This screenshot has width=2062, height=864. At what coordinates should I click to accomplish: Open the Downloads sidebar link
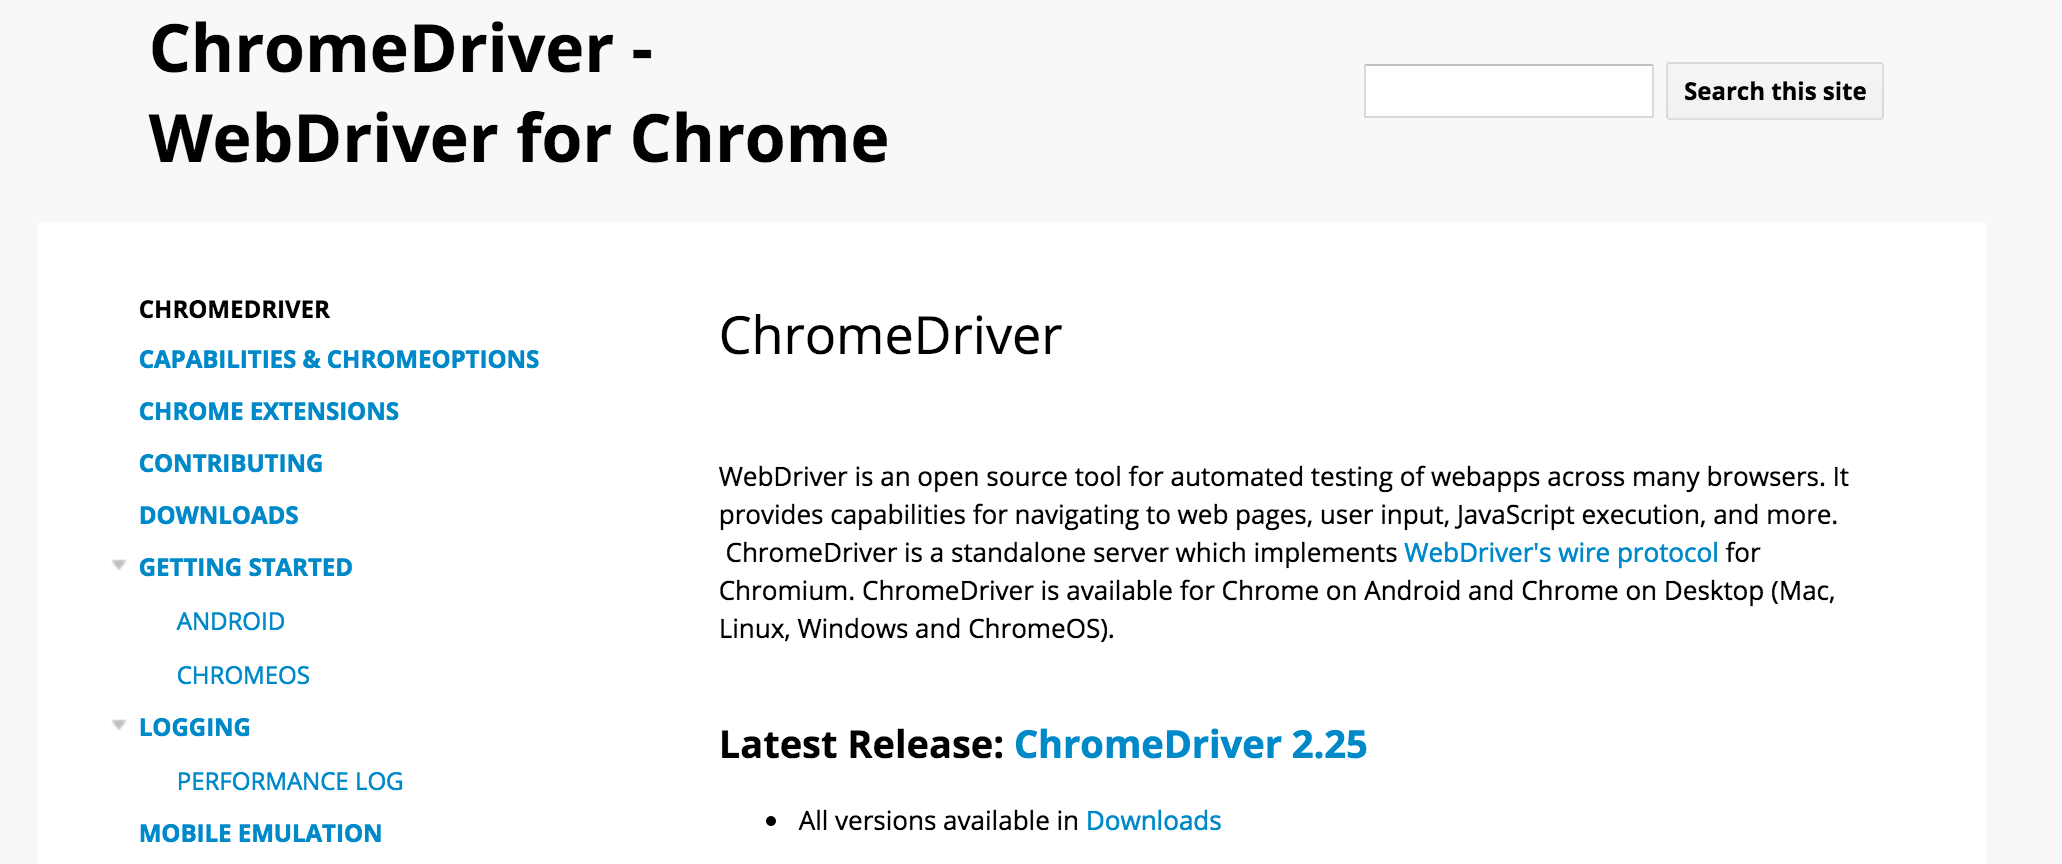click(x=219, y=515)
